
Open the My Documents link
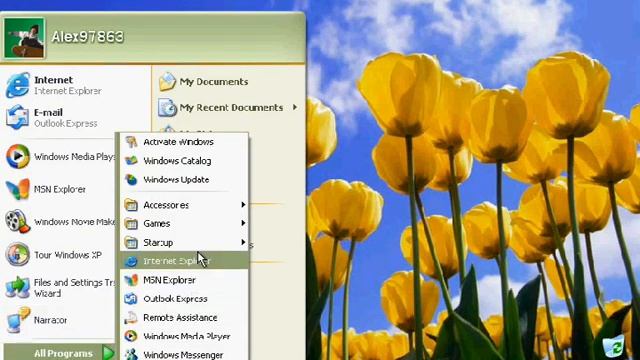point(214,82)
